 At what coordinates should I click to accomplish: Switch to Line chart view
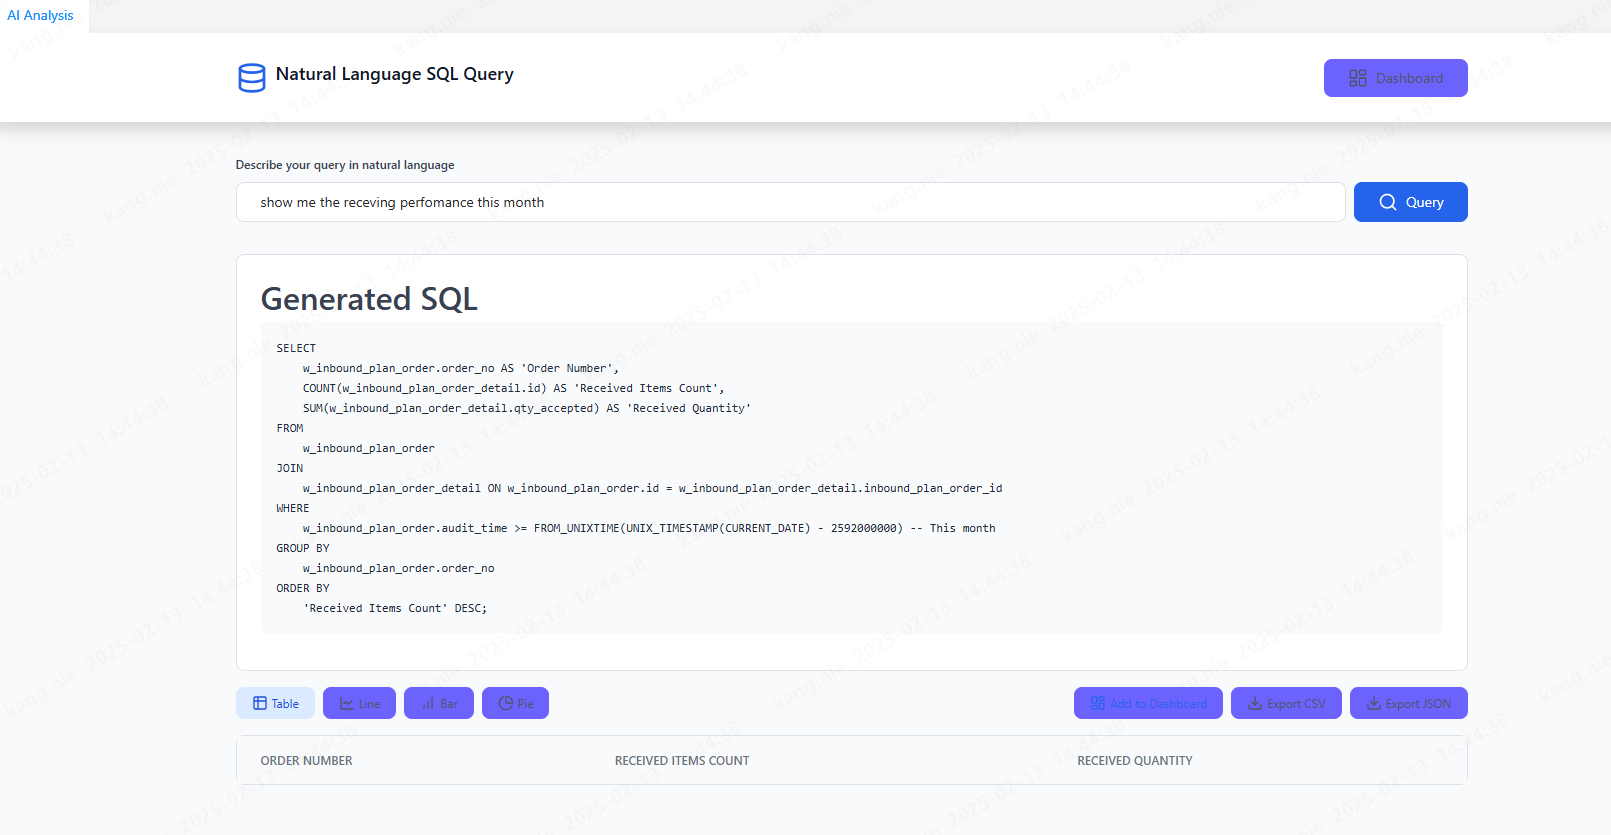(359, 703)
